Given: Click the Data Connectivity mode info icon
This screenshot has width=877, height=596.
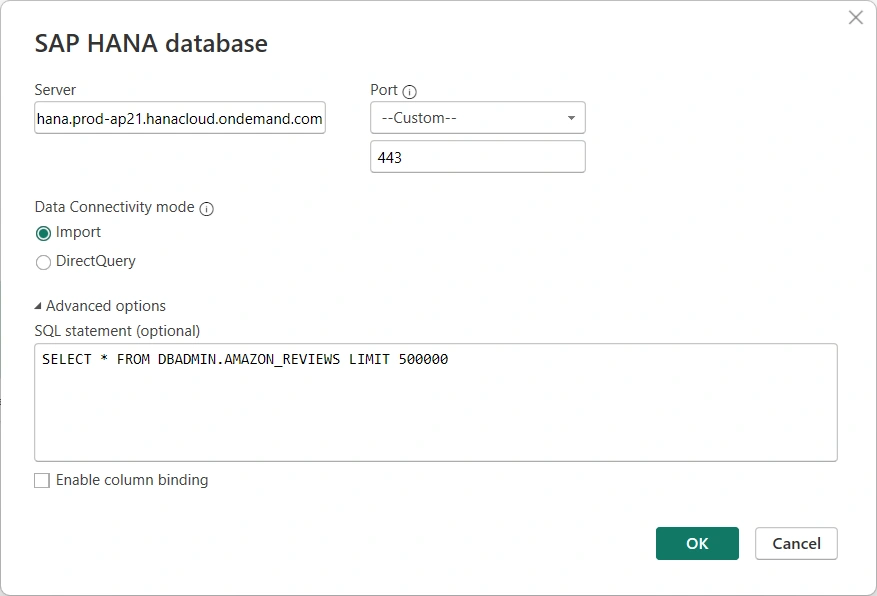Looking at the screenshot, I should [x=206, y=209].
